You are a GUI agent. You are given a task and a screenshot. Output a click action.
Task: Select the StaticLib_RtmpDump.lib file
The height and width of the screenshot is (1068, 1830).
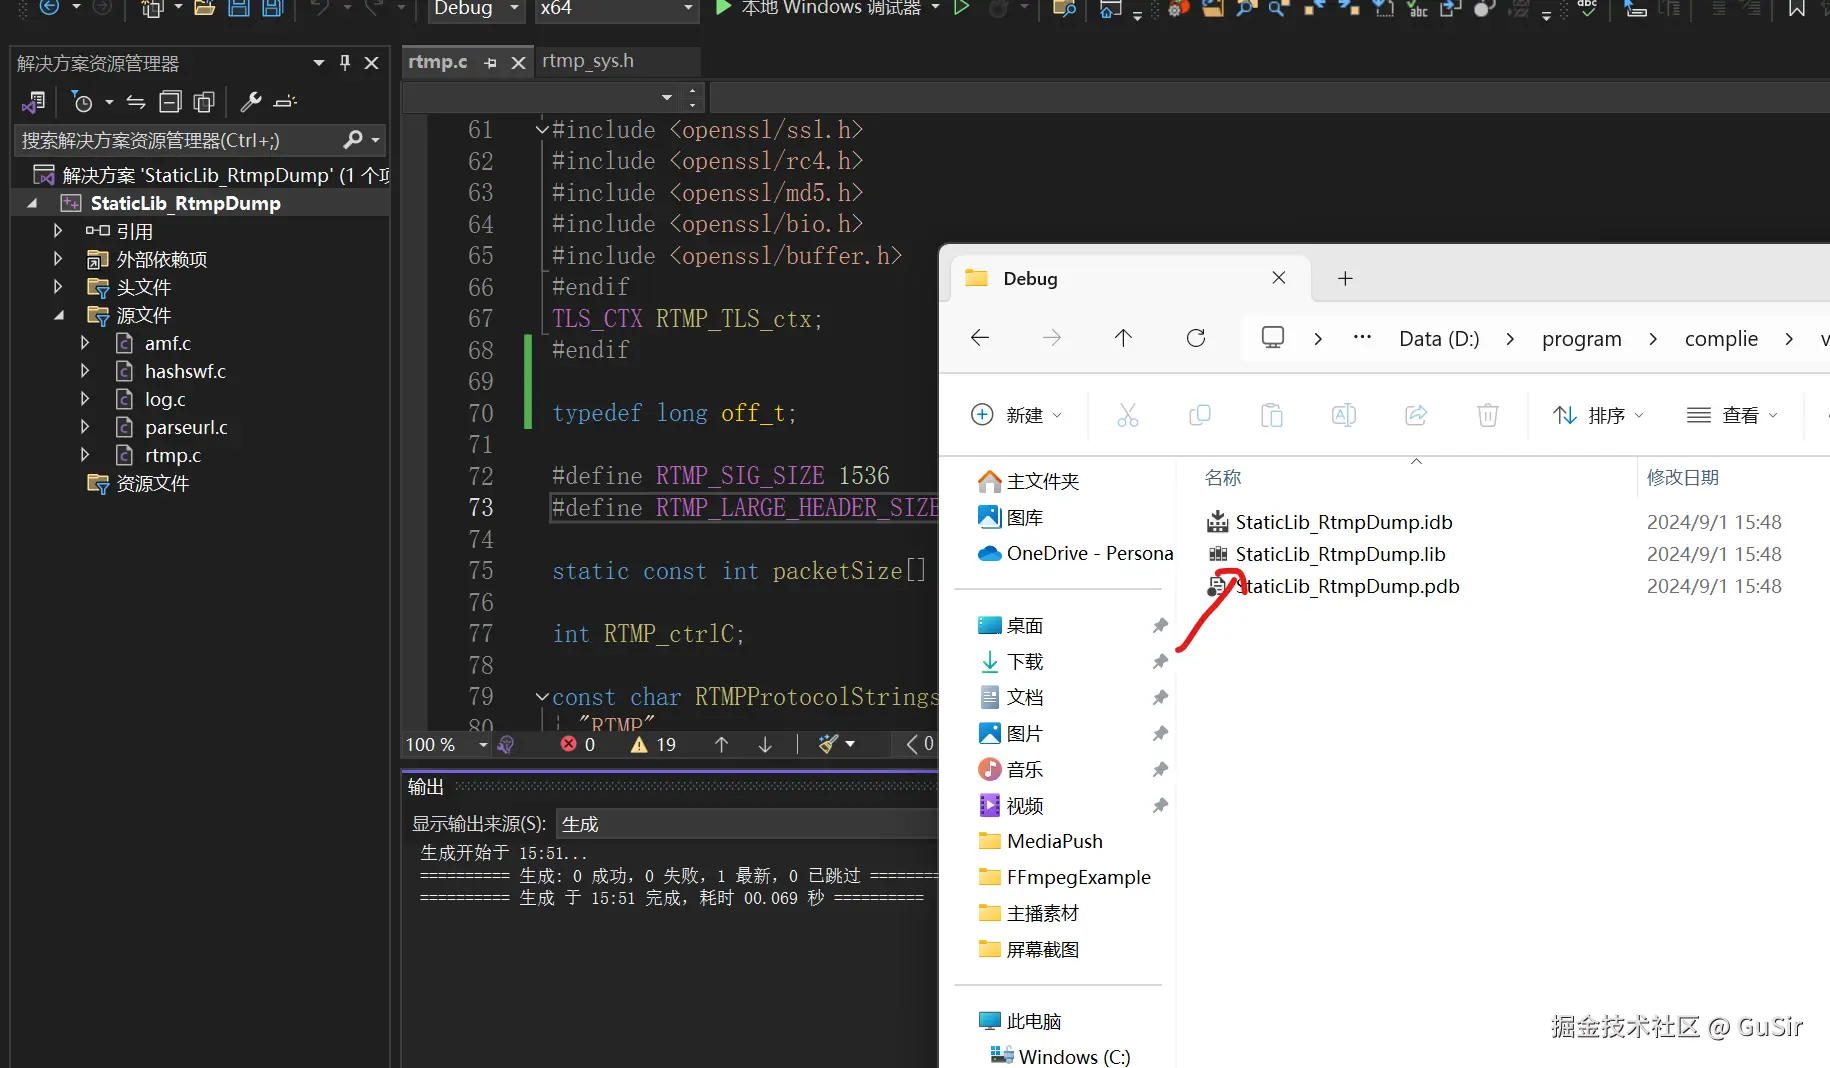(1340, 554)
